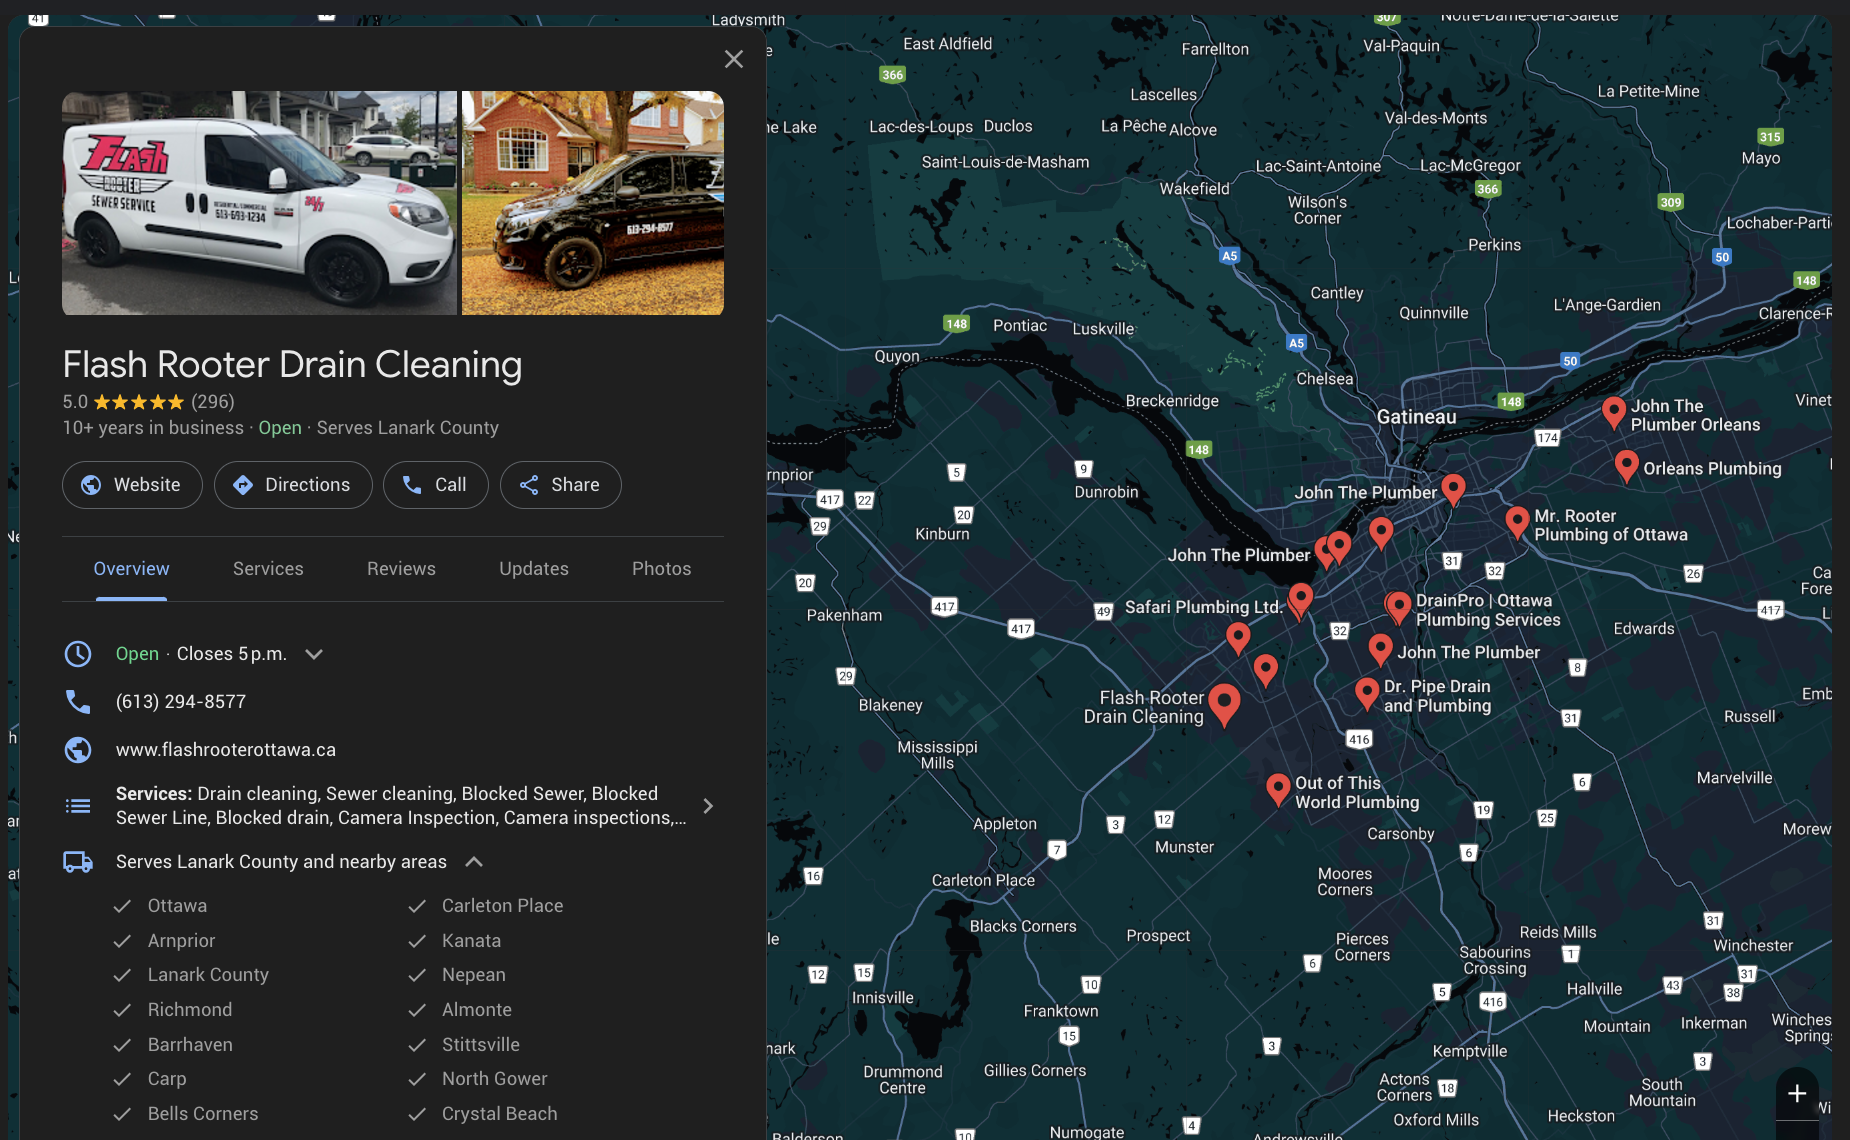Click Barrhaven in service areas
The width and height of the screenshot is (1850, 1140).
[x=190, y=1045]
